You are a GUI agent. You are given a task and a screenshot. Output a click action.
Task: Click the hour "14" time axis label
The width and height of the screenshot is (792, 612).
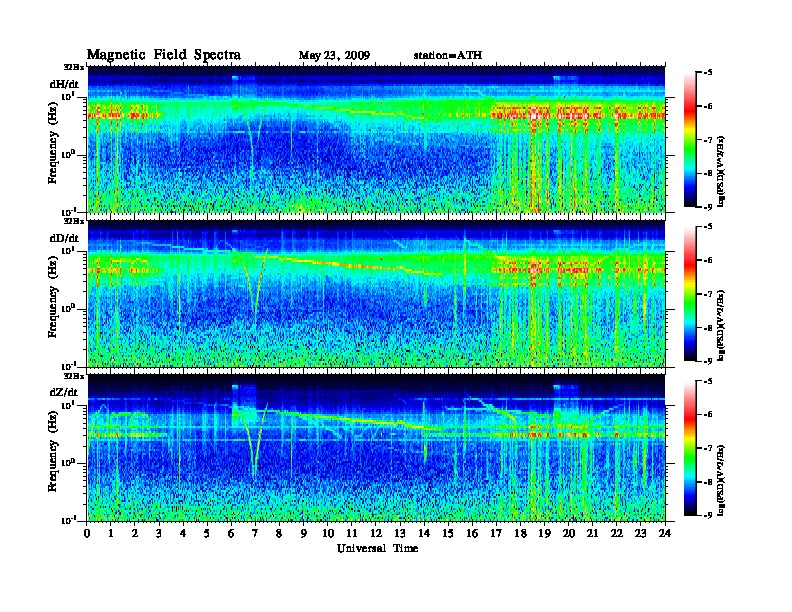pyautogui.click(x=424, y=534)
